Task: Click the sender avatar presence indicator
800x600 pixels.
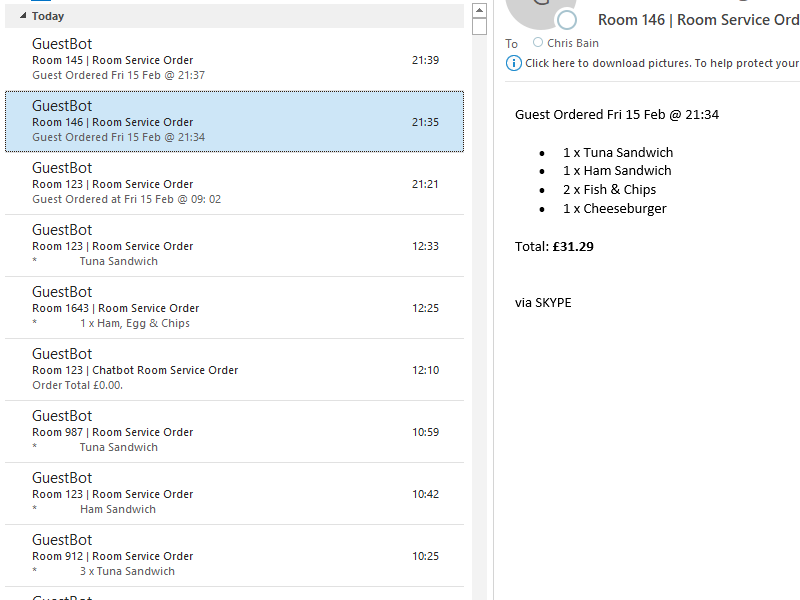Action: click(x=566, y=20)
